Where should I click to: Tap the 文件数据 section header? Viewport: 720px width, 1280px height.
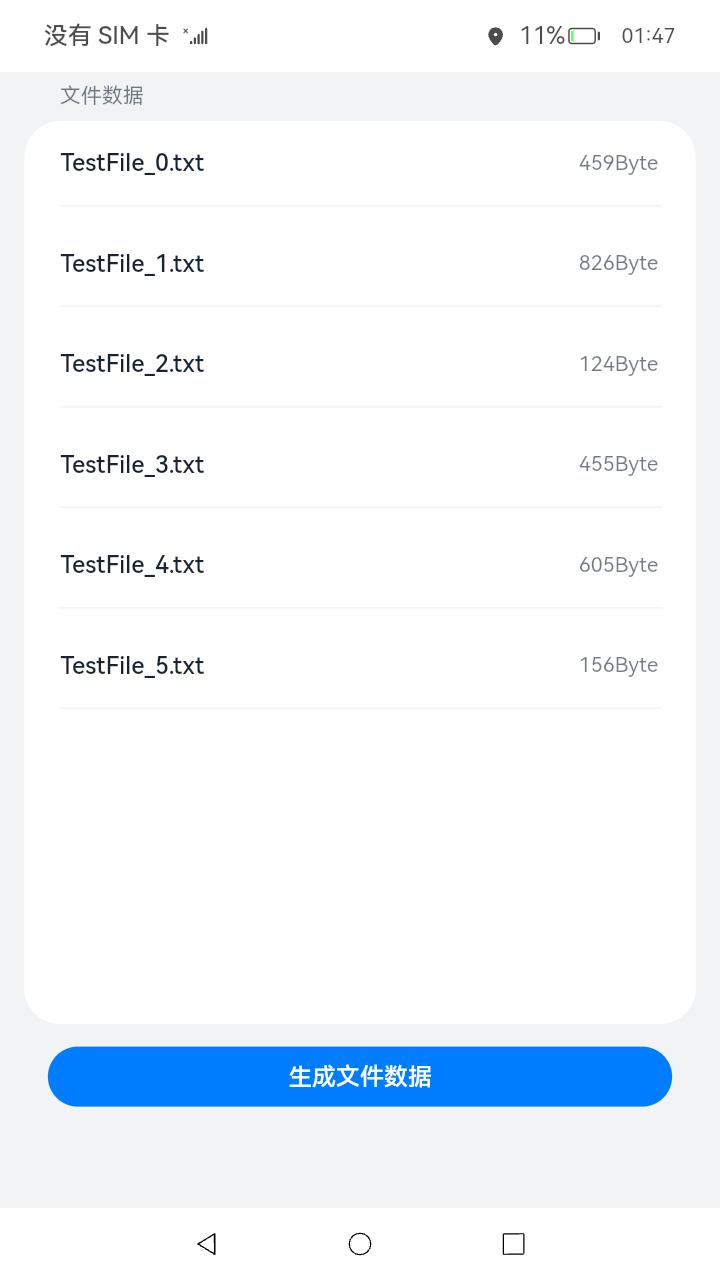pyautogui.click(x=102, y=95)
